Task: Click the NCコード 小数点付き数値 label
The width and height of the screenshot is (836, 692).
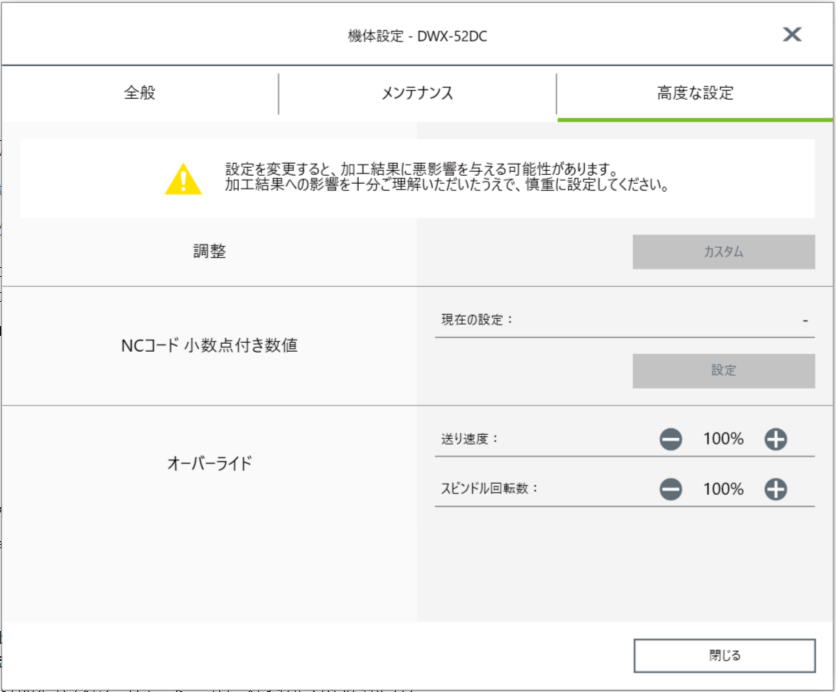Action: 209,345
